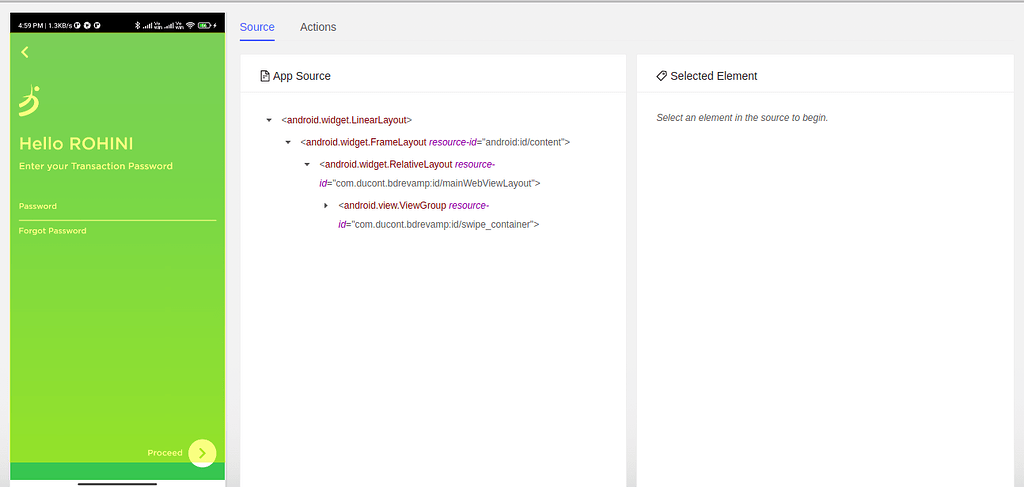Switch to the Actions tab
The image size is (1024, 487).
(x=318, y=27)
